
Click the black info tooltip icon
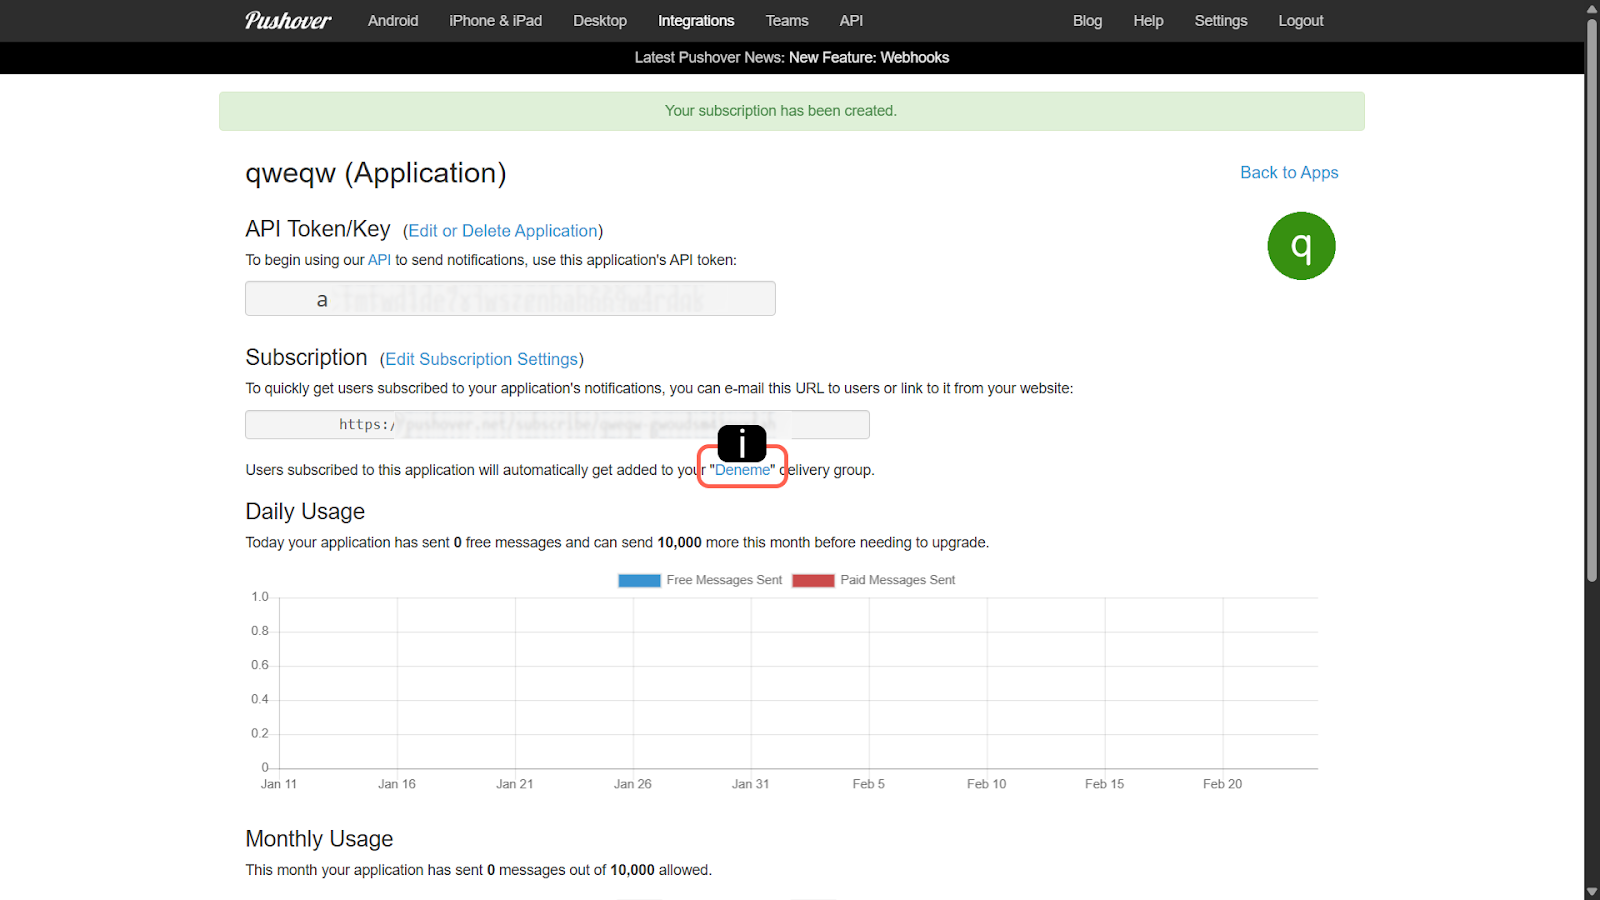tap(742, 443)
